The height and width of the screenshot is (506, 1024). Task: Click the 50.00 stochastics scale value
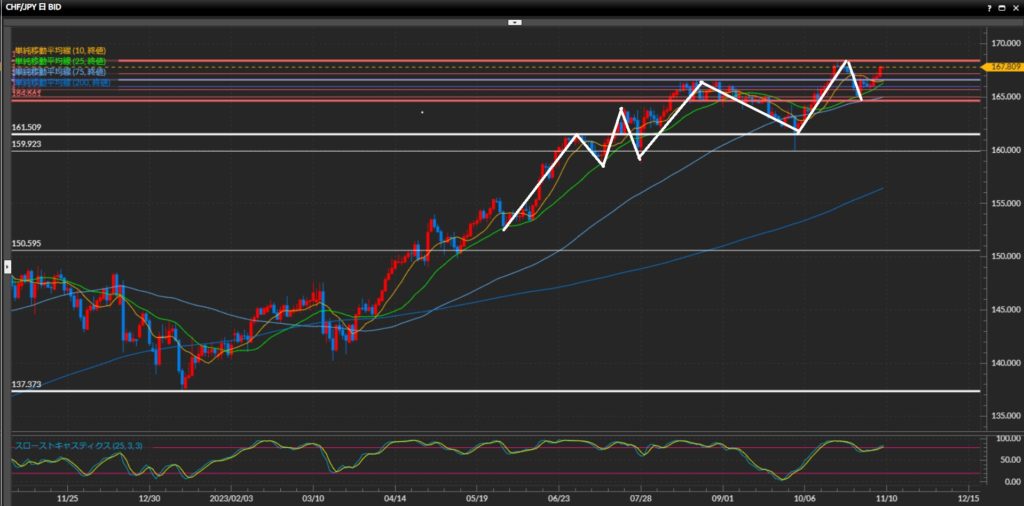998,459
